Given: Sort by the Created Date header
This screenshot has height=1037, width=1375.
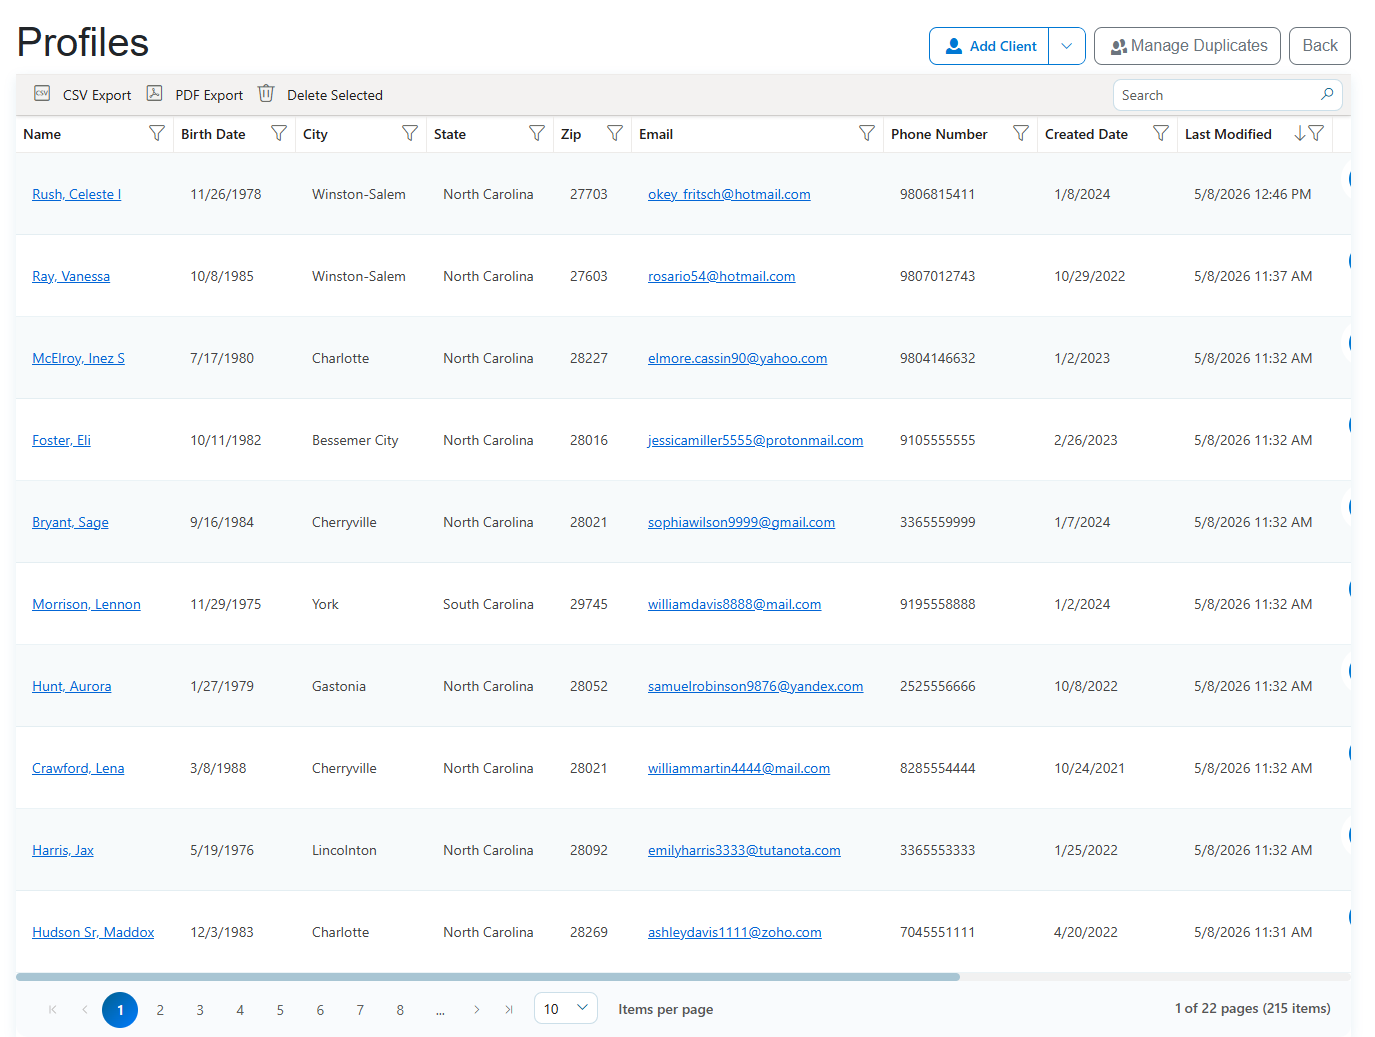Looking at the screenshot, I should 1086,134.
